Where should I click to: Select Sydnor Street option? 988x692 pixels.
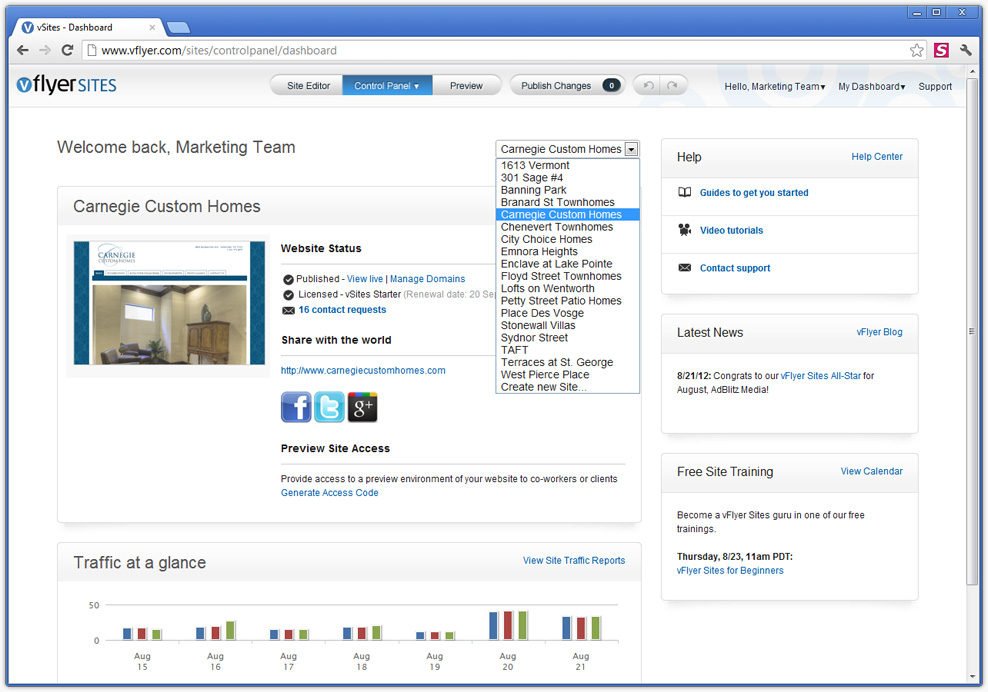tap(567, 337)
